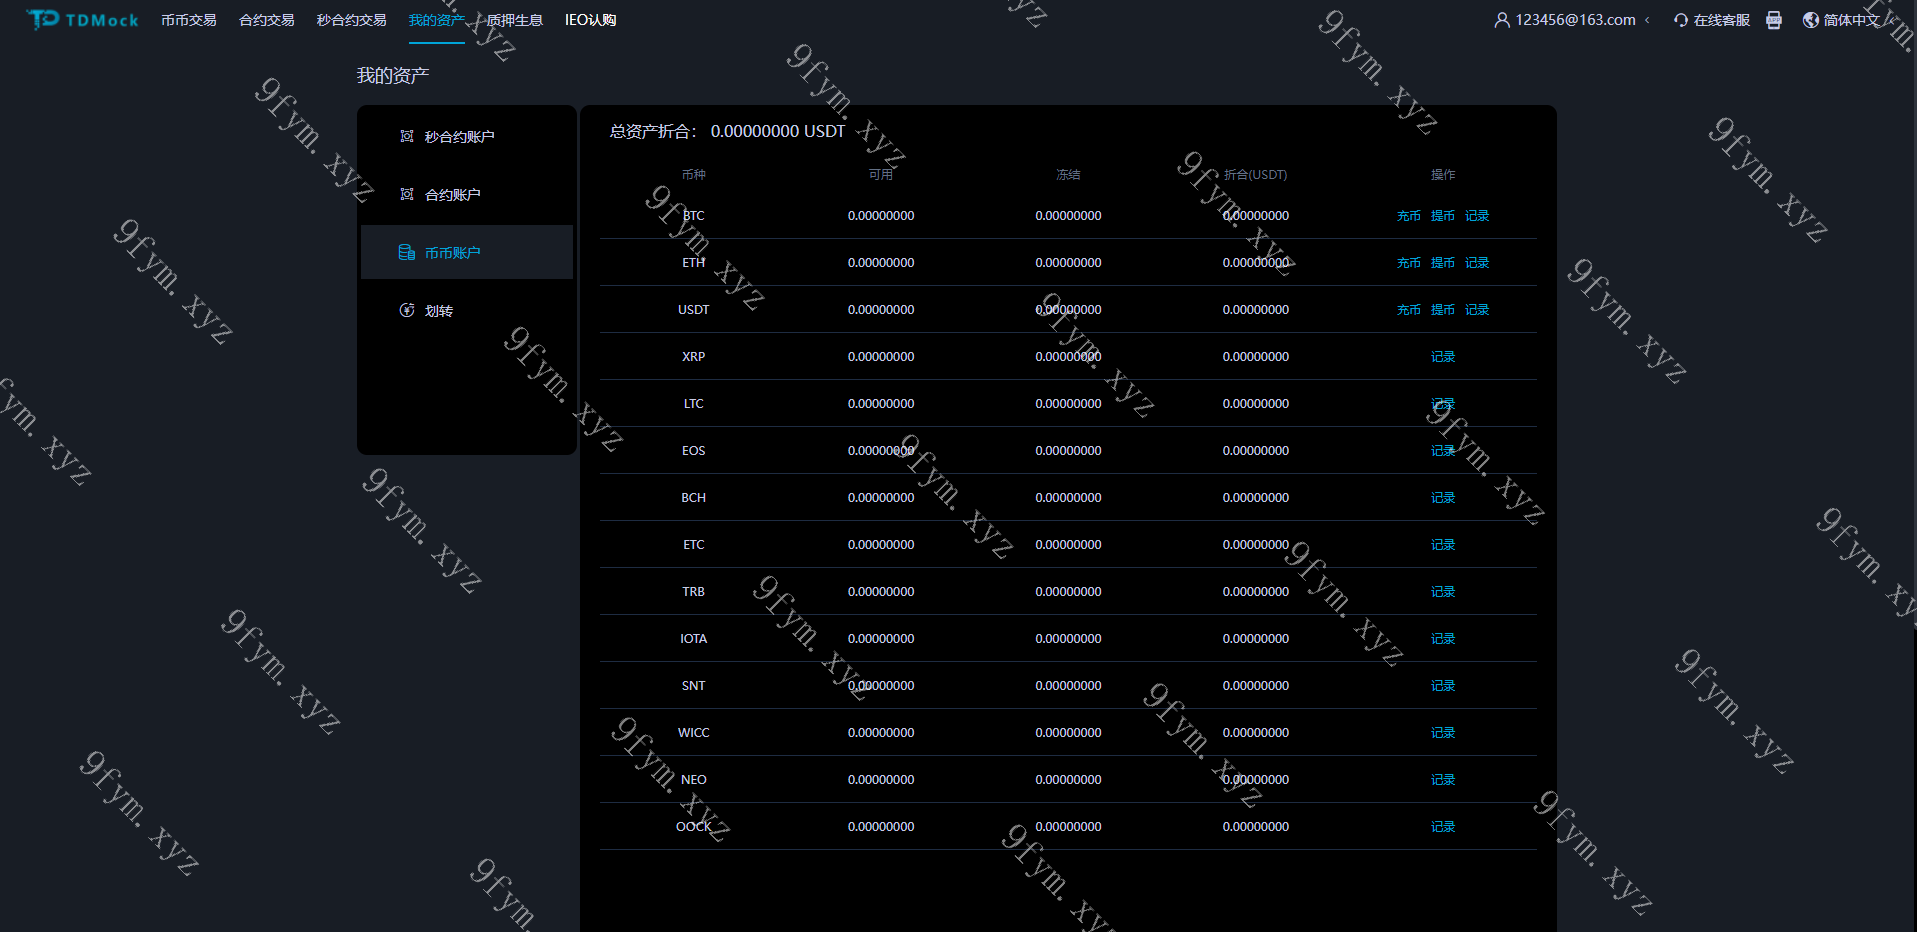This screenshot has width=1917, height=932.
Task: Click the online support headset icon
Action: coord(1681,20)
